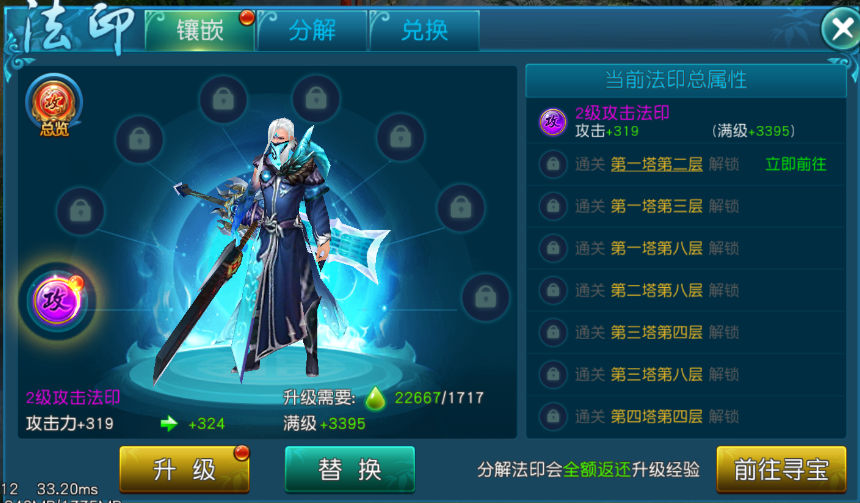
Task: Open the 第一塔第二层 underlined link
Action: tap(657, 164)
